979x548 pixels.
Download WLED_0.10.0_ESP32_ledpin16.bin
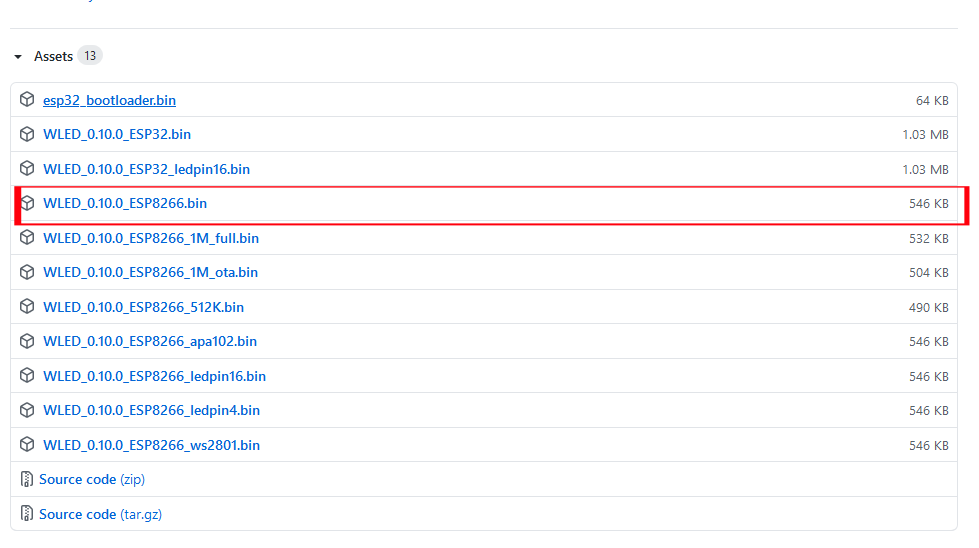(146, 169)
